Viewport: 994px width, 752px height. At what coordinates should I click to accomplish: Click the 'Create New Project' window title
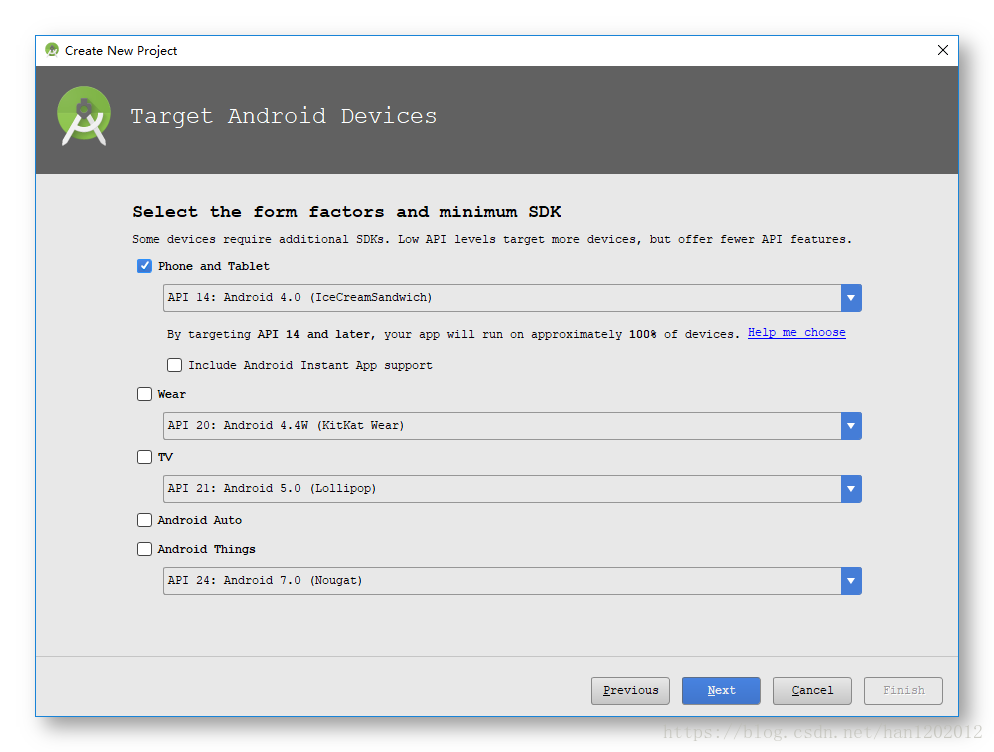pyautogui.click(x=121, y=51)
